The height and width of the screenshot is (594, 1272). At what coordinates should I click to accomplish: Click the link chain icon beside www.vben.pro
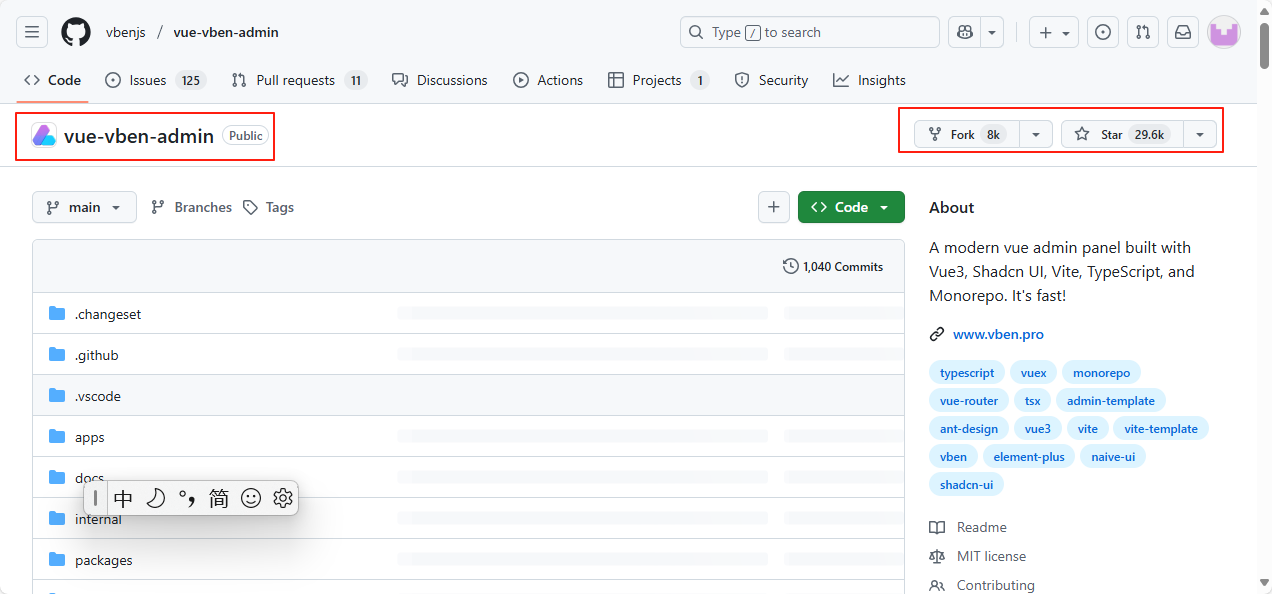click(937, 334)
